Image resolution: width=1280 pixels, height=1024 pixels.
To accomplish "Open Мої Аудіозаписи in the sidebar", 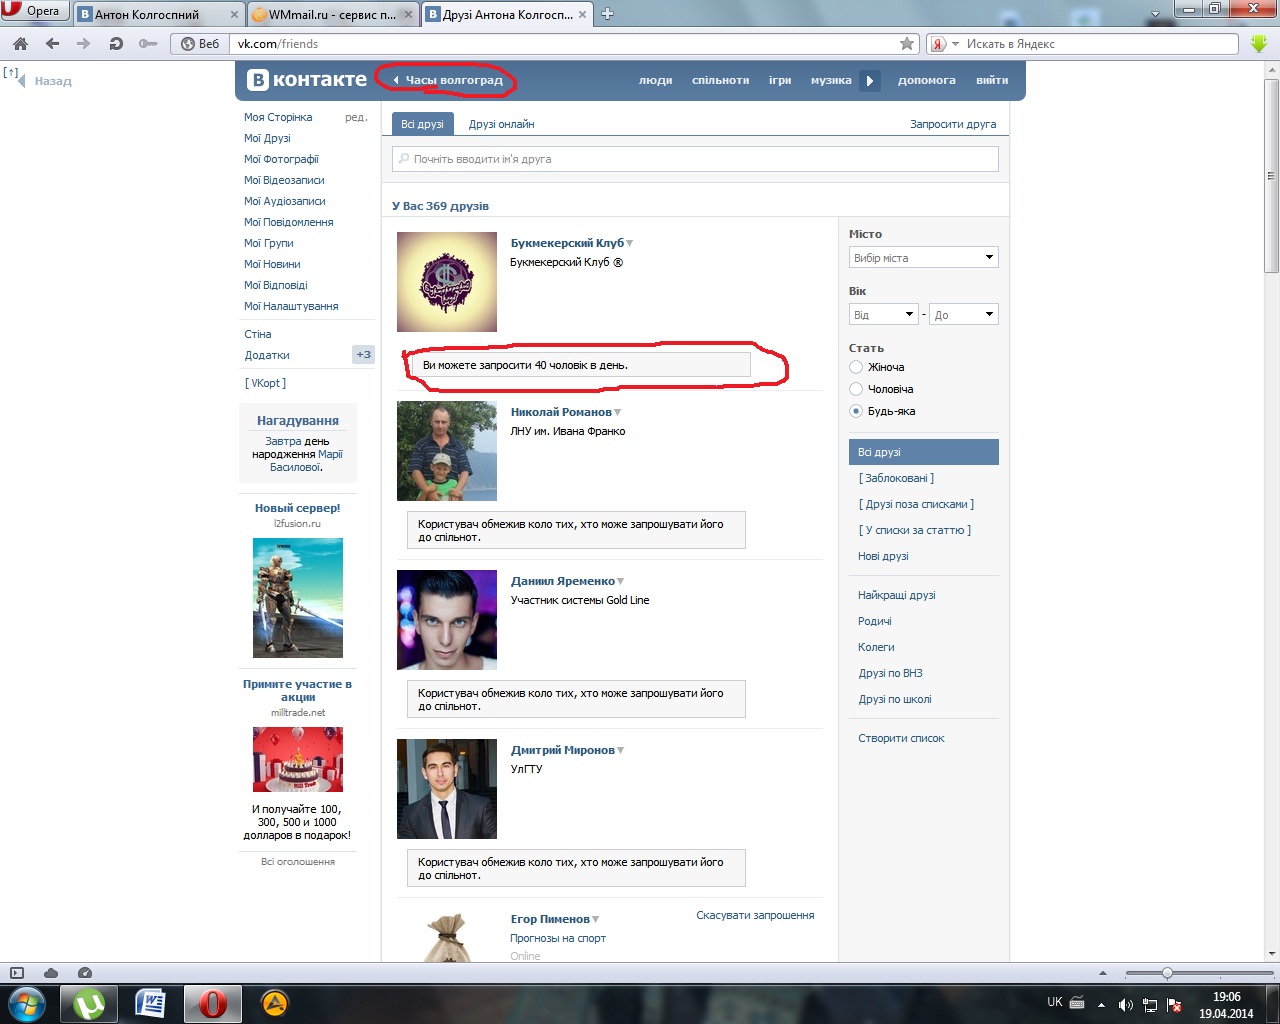I will 285,201.
